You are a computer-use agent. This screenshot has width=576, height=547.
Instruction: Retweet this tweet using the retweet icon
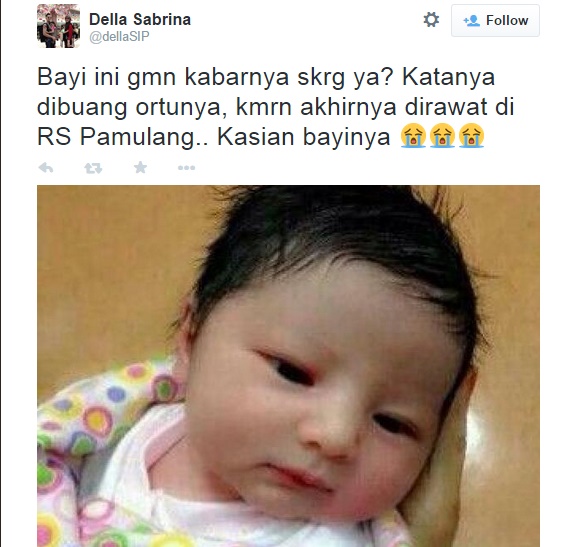[93, 168]
